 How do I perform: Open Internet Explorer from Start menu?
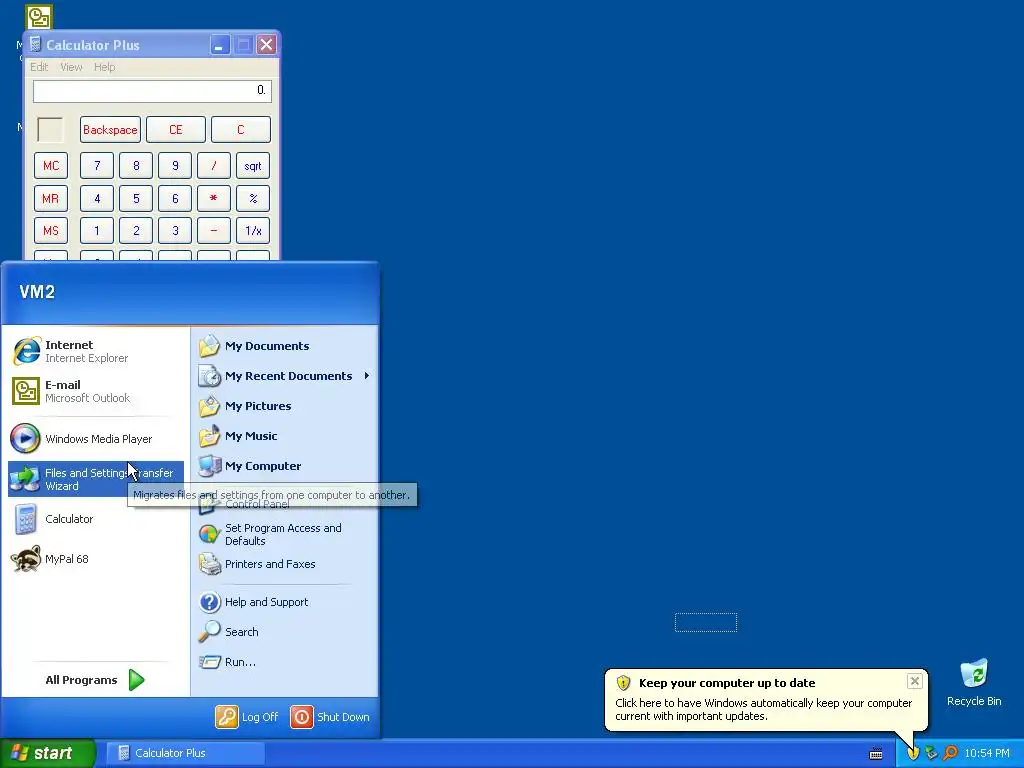(95, 351)
